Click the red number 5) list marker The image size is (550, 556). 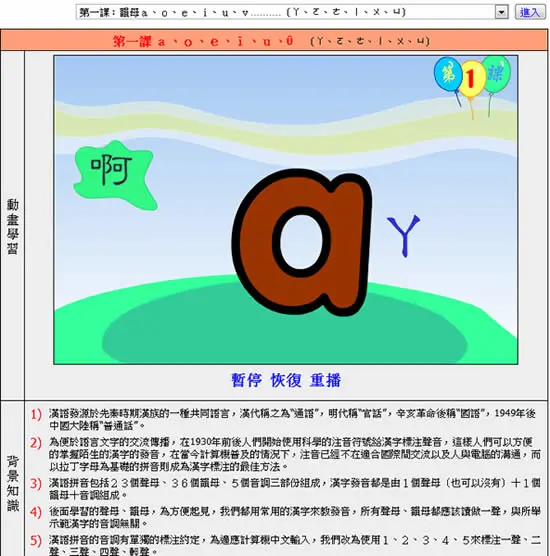pos(36,540)
